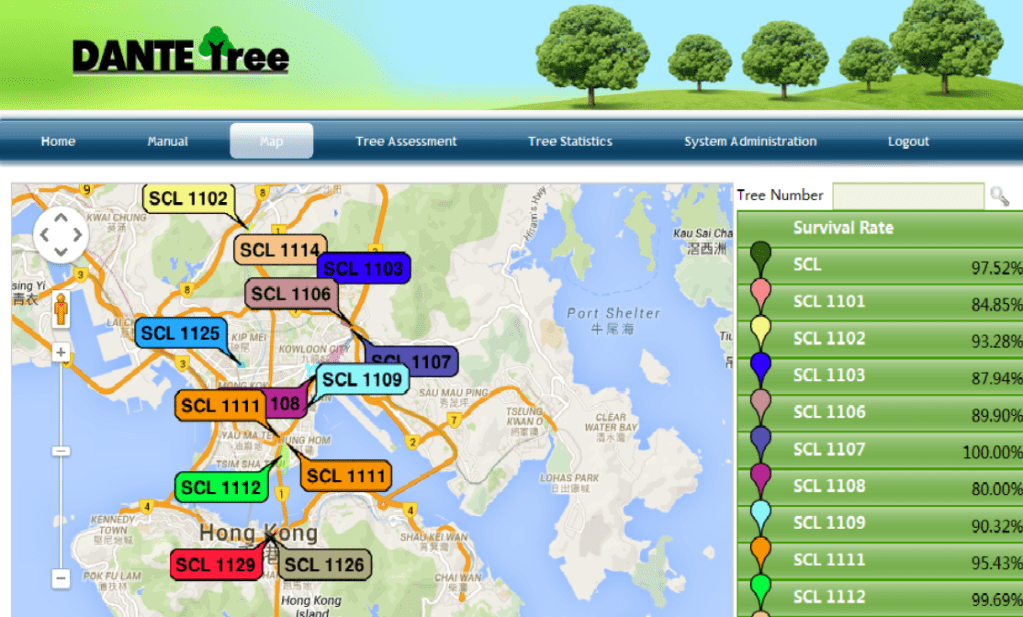Focus the Tree Number input field
The width and height of the screenshot is (1023, 617).
908,196
